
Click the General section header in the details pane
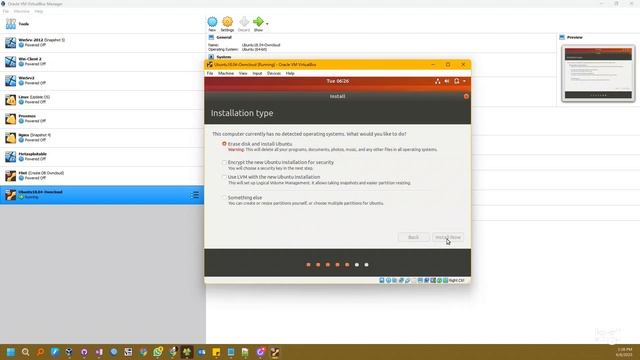point(224,37)
